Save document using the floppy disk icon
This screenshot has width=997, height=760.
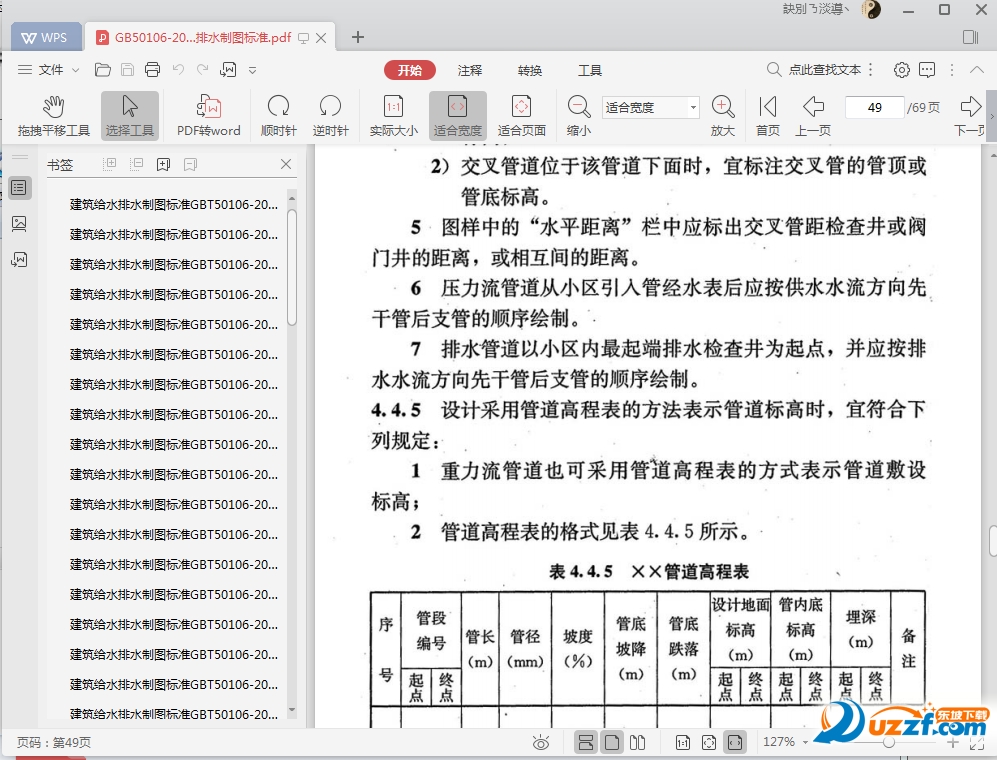127,70
